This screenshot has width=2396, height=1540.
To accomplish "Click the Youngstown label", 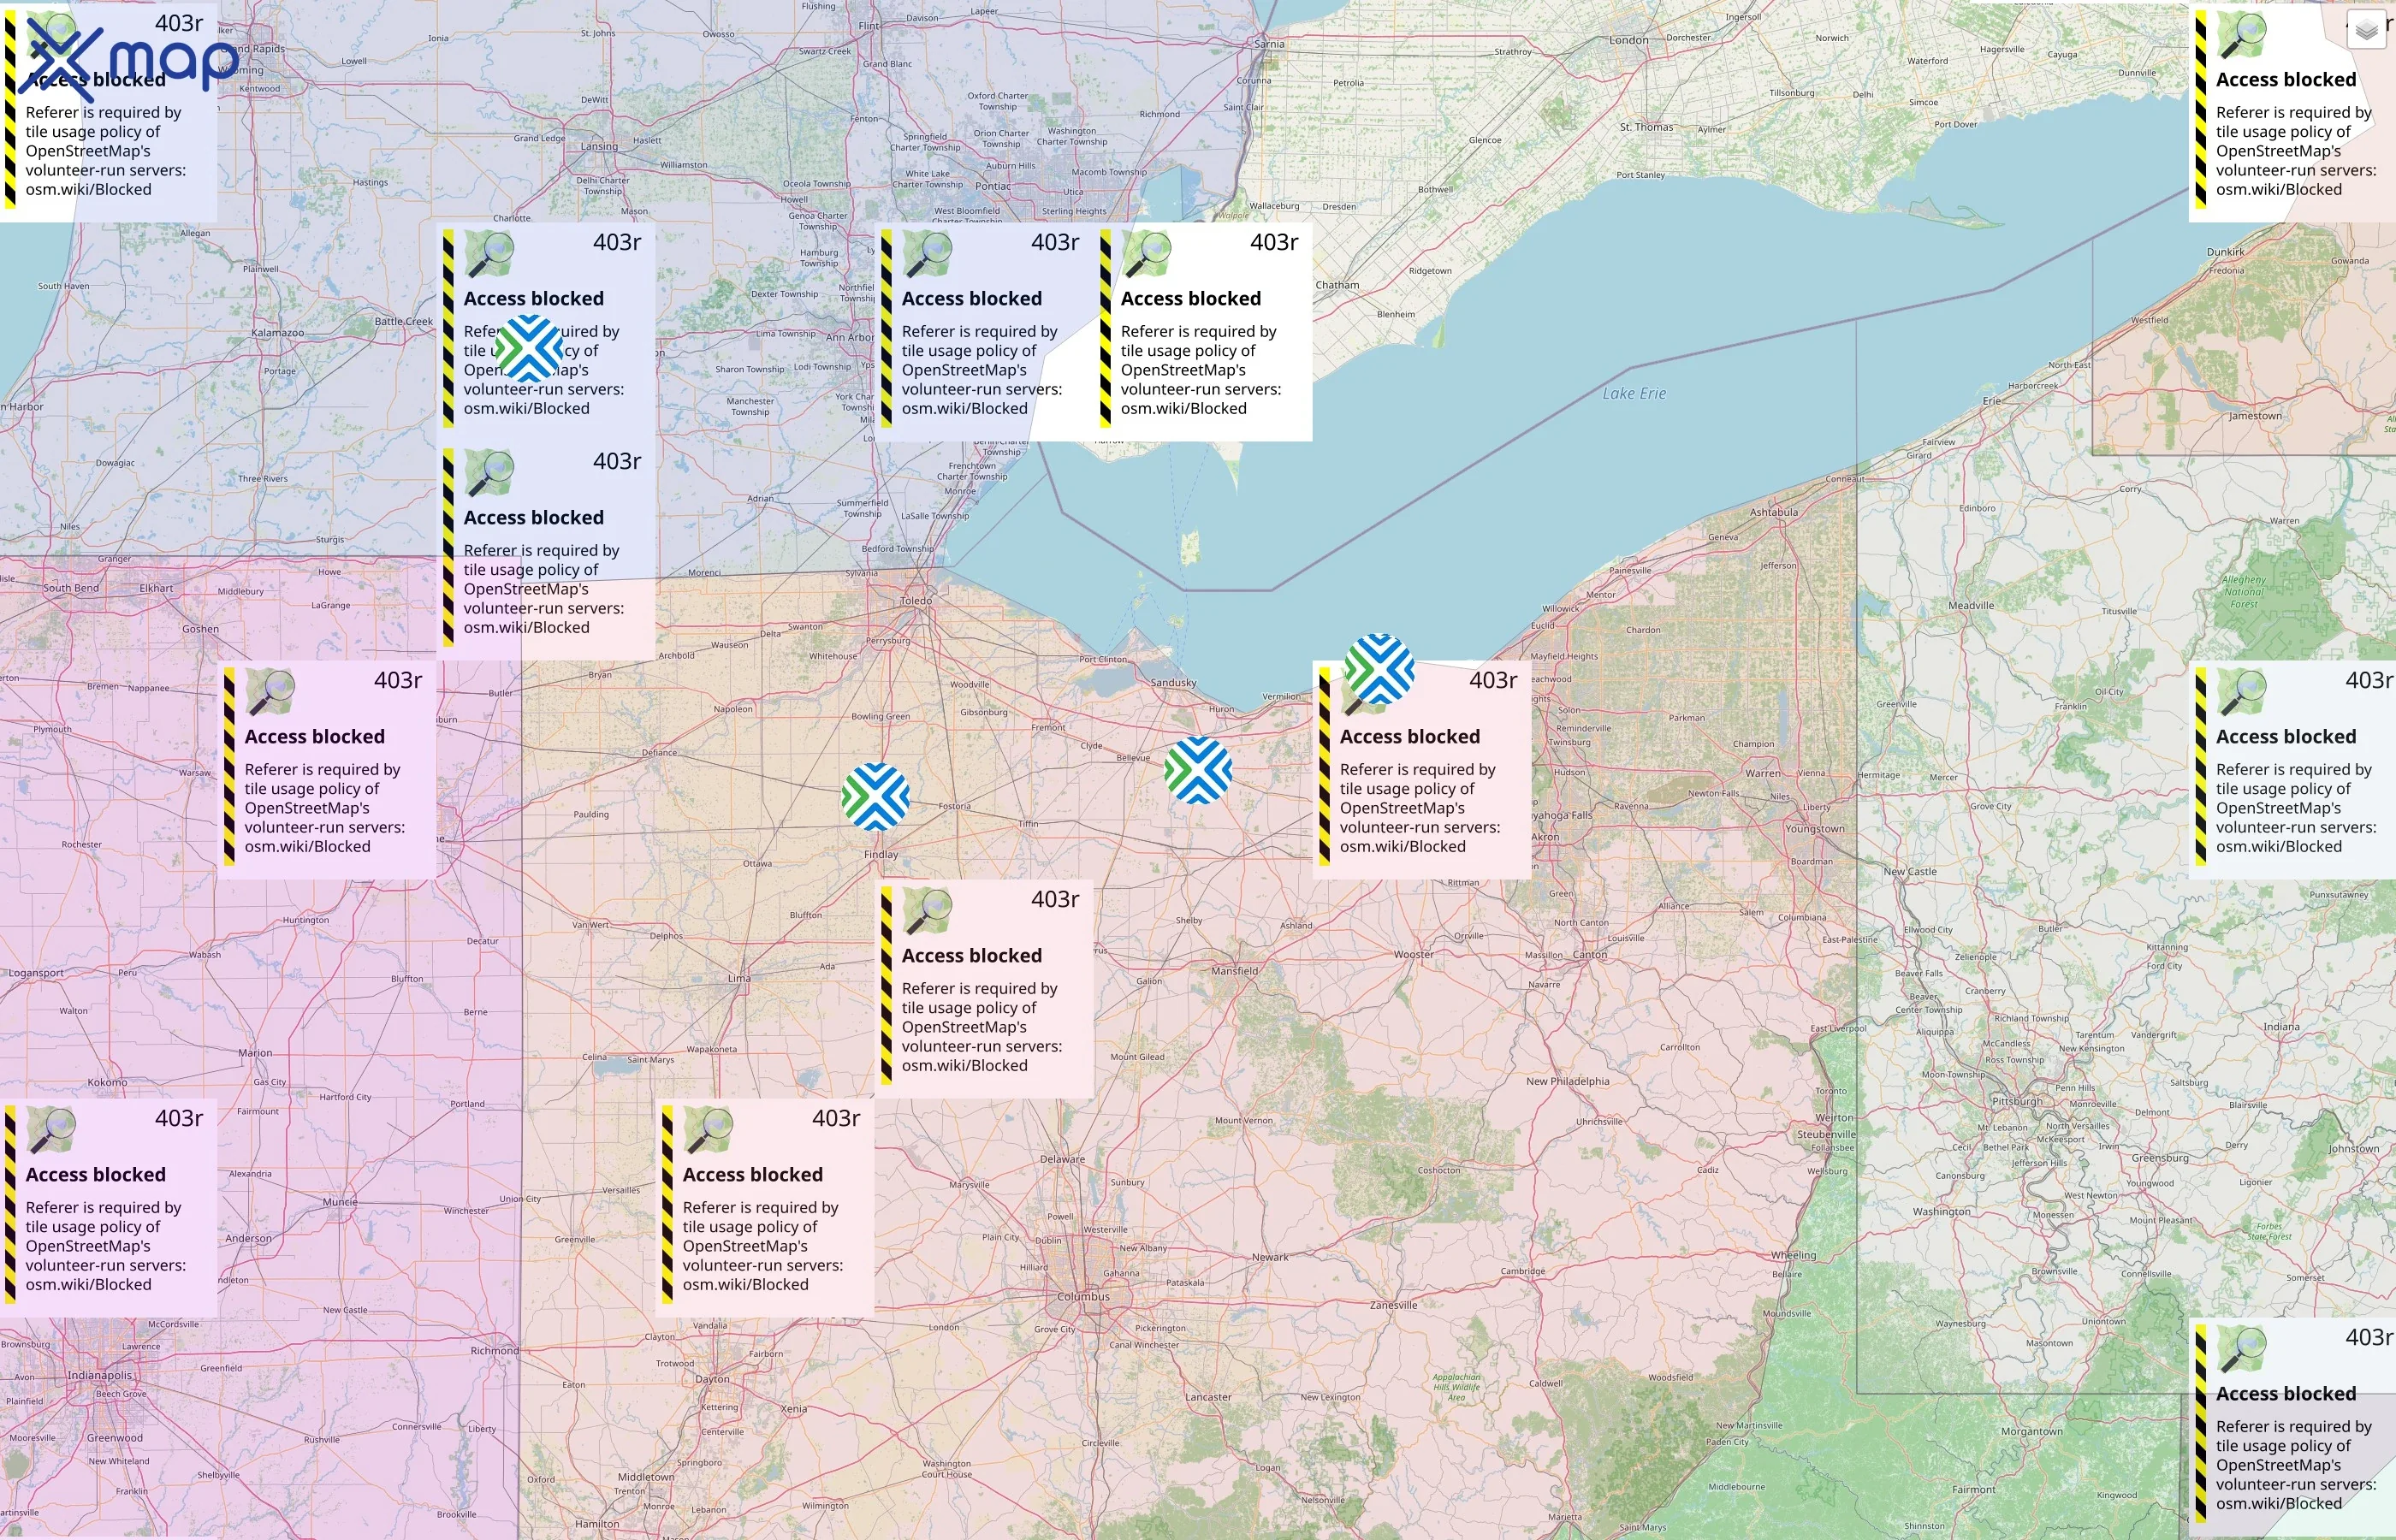I will coord(1815,829).
